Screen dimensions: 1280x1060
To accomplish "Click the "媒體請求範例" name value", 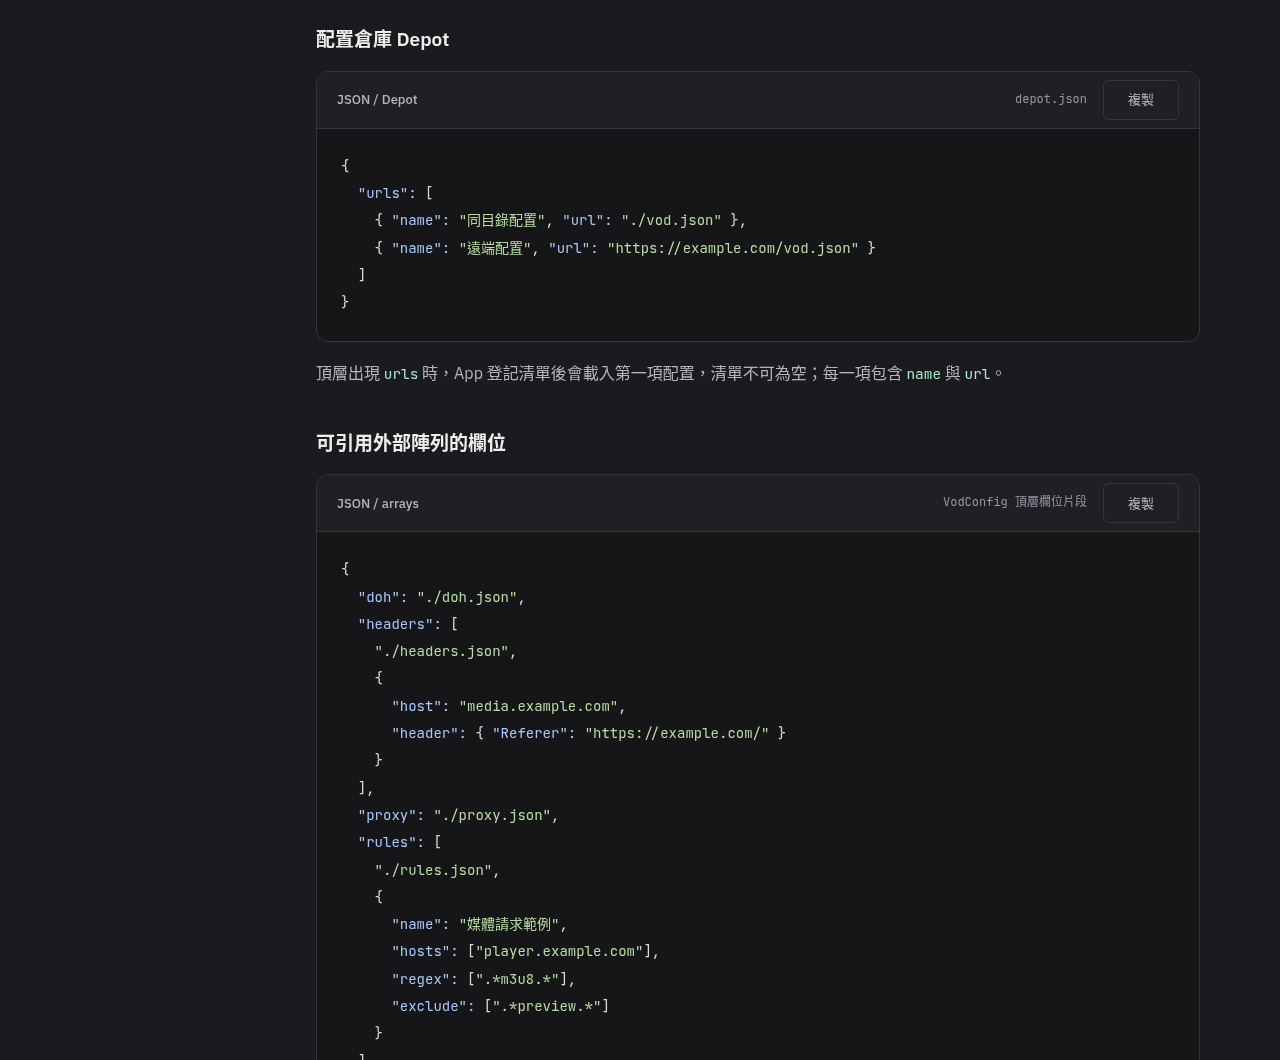I will pos(509,924).
